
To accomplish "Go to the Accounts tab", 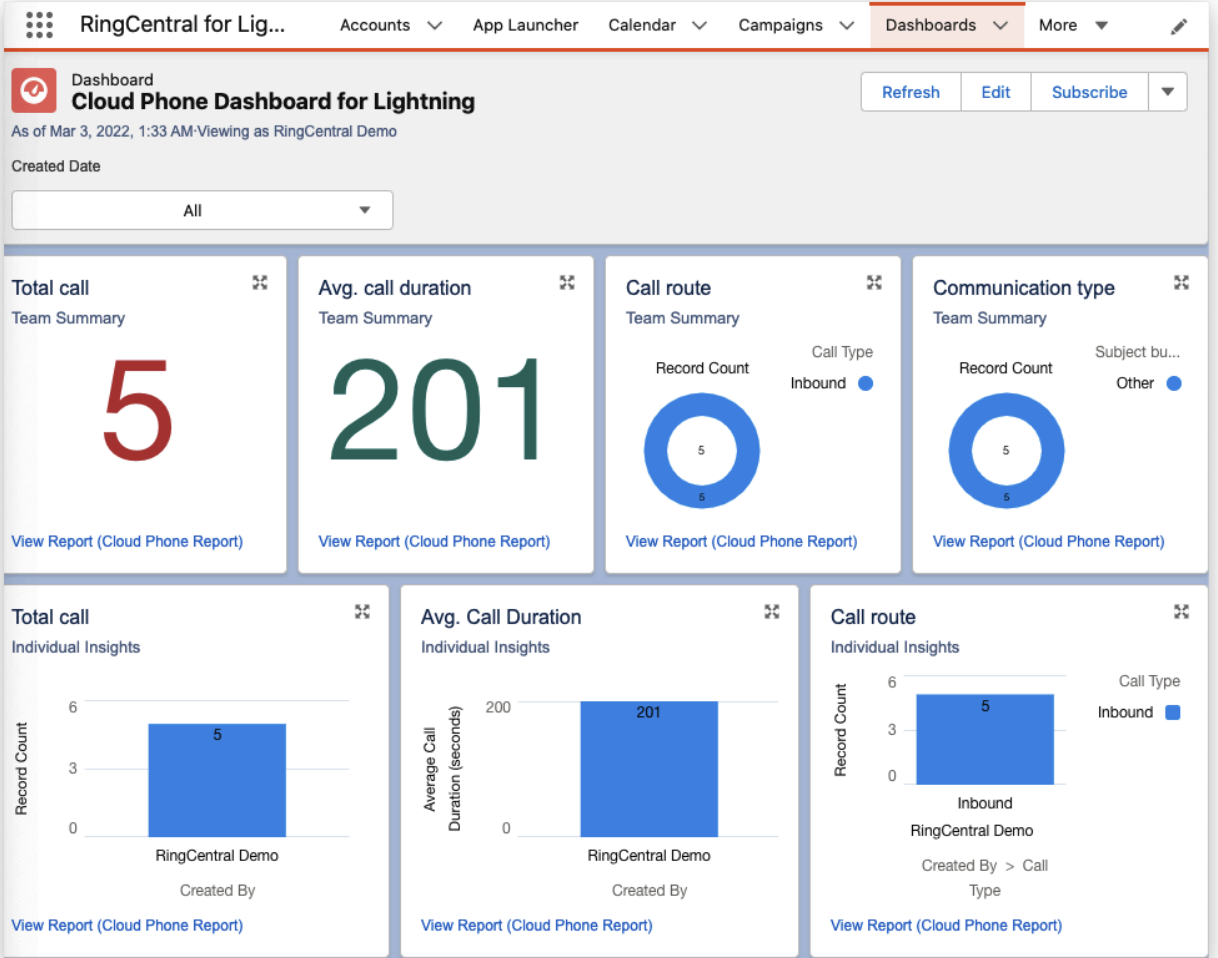I will 375,26.
